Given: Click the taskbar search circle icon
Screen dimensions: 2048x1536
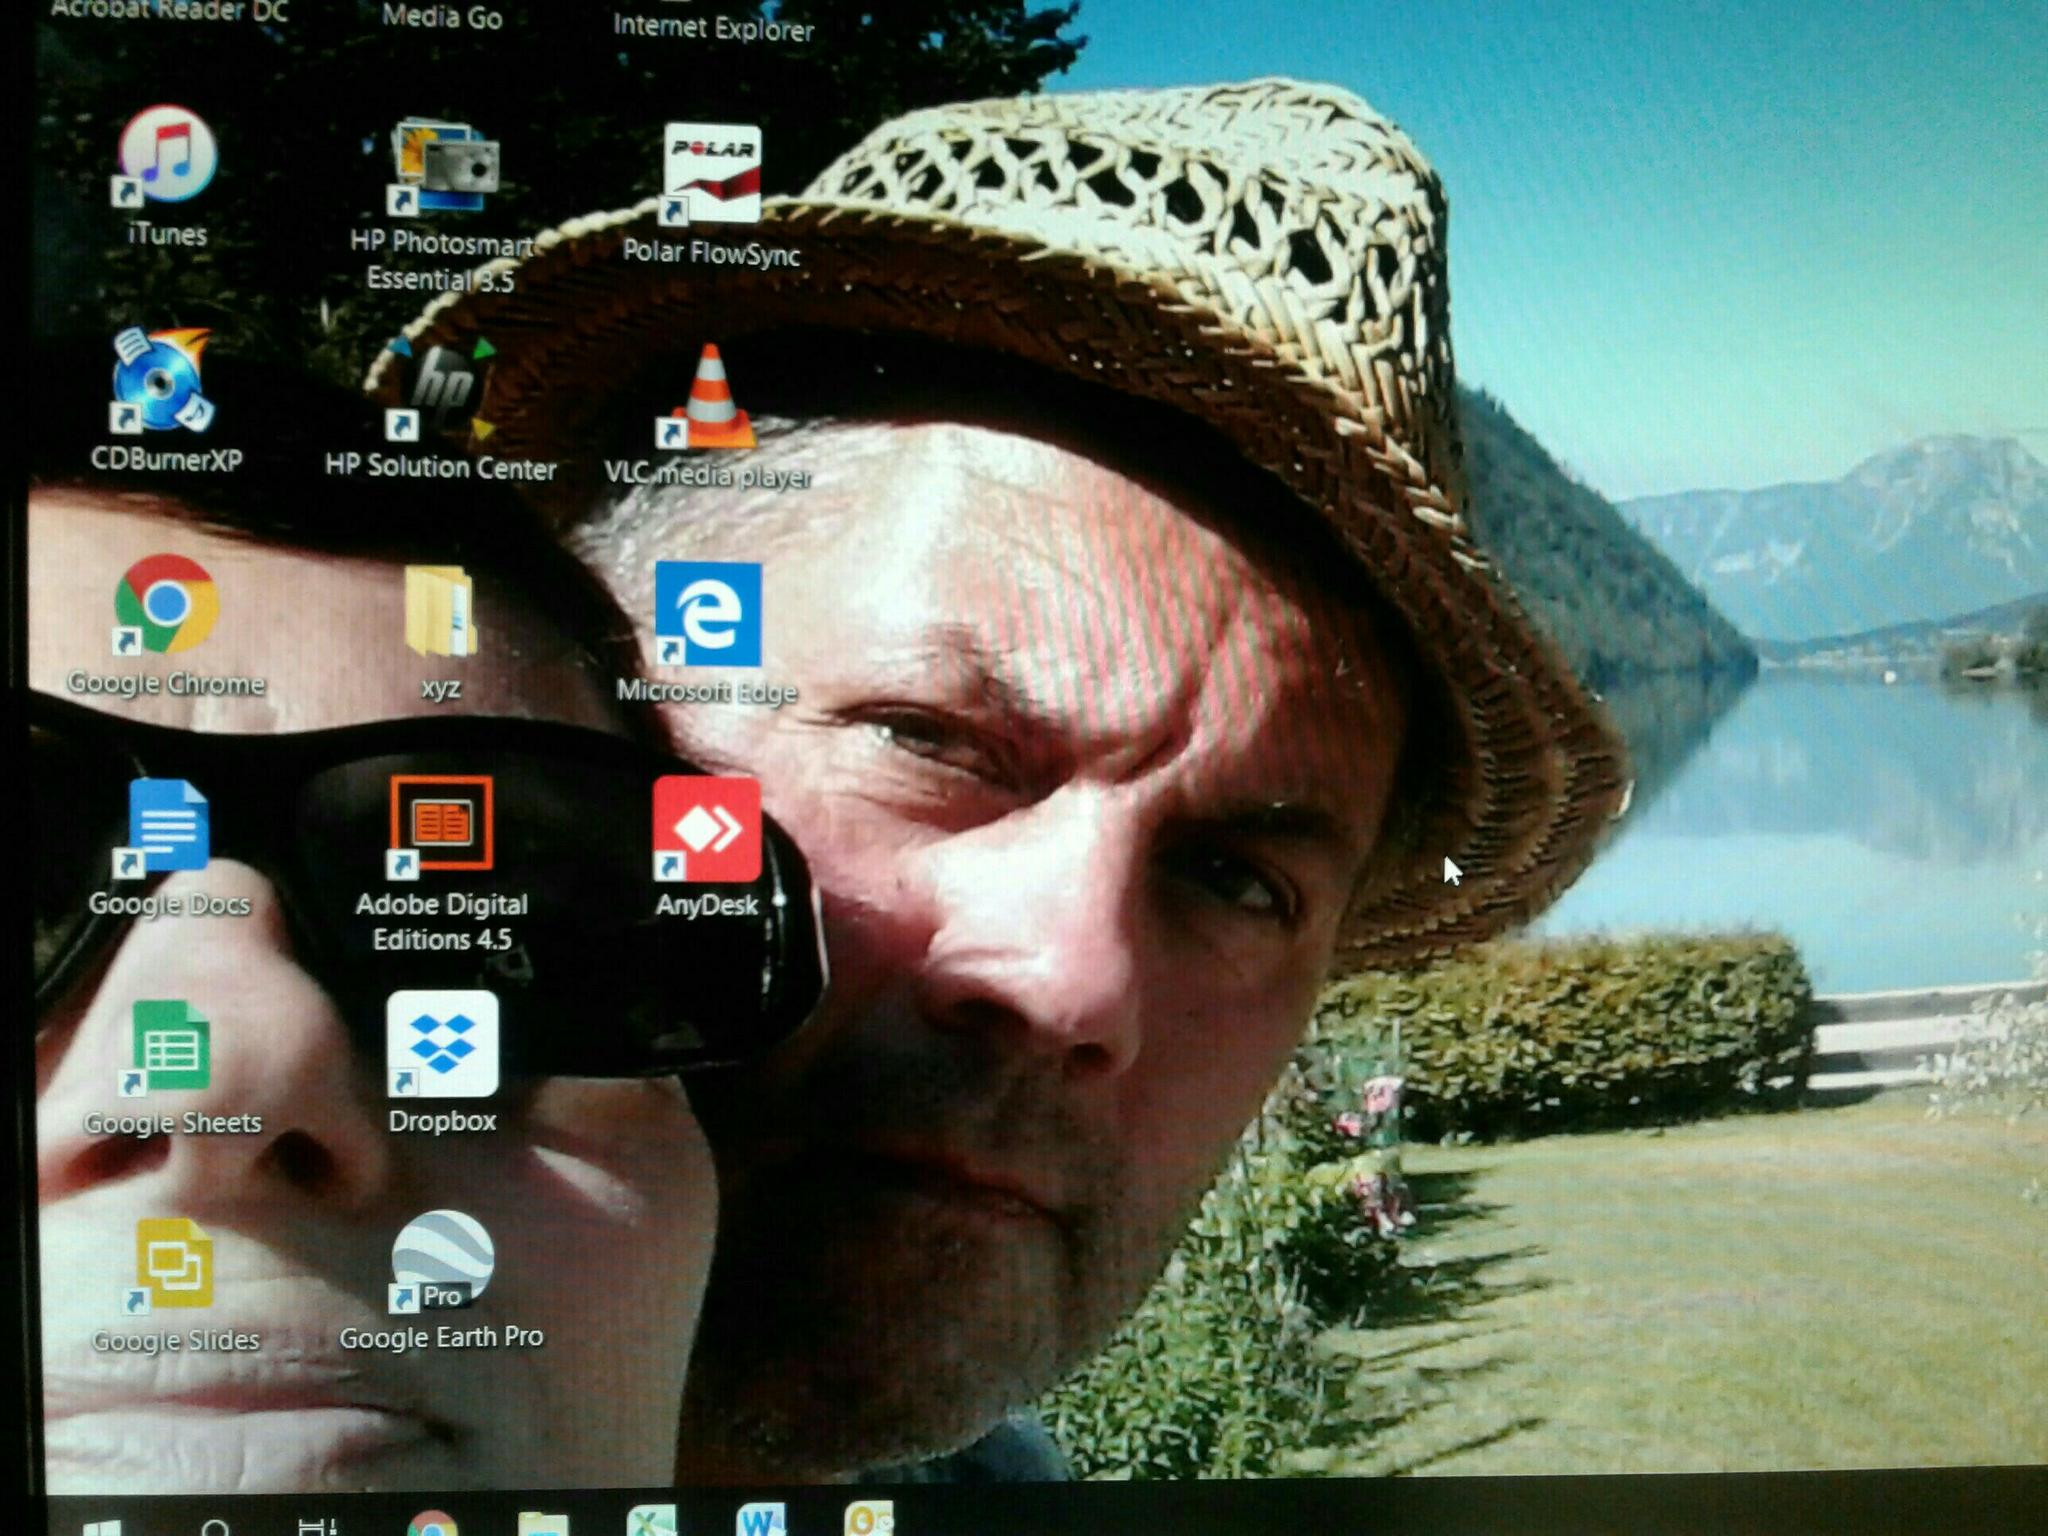Looking at the screenshot, I should point(216,1526).
